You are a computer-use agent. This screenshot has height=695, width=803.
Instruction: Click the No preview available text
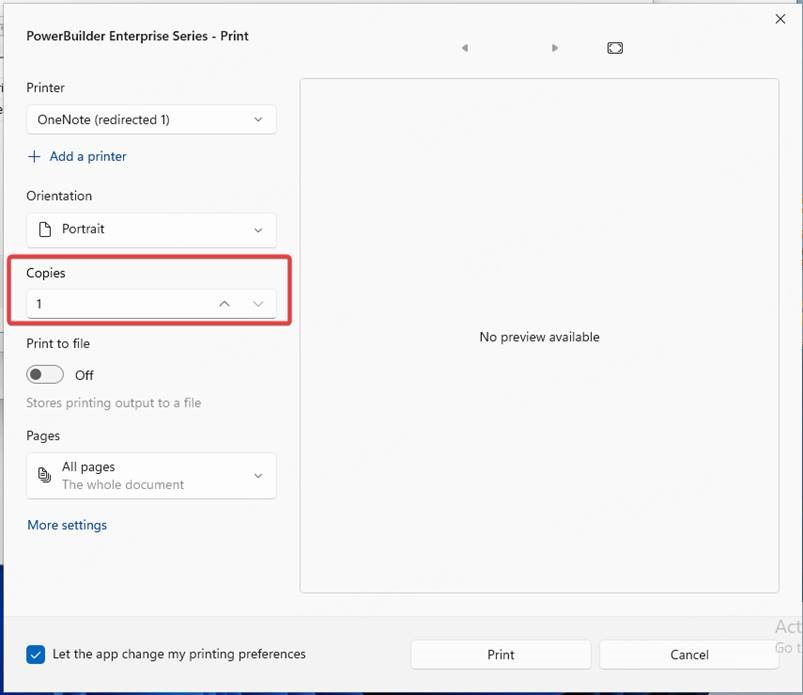coord(539,337)
